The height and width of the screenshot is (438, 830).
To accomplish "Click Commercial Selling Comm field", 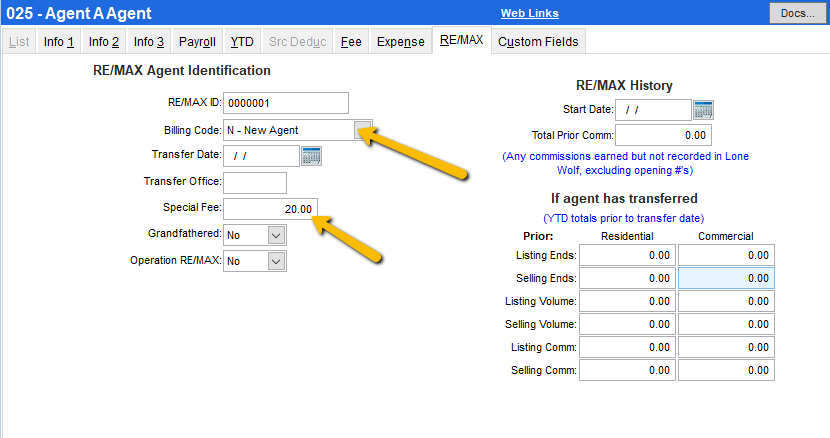I will tap(726, 370).
